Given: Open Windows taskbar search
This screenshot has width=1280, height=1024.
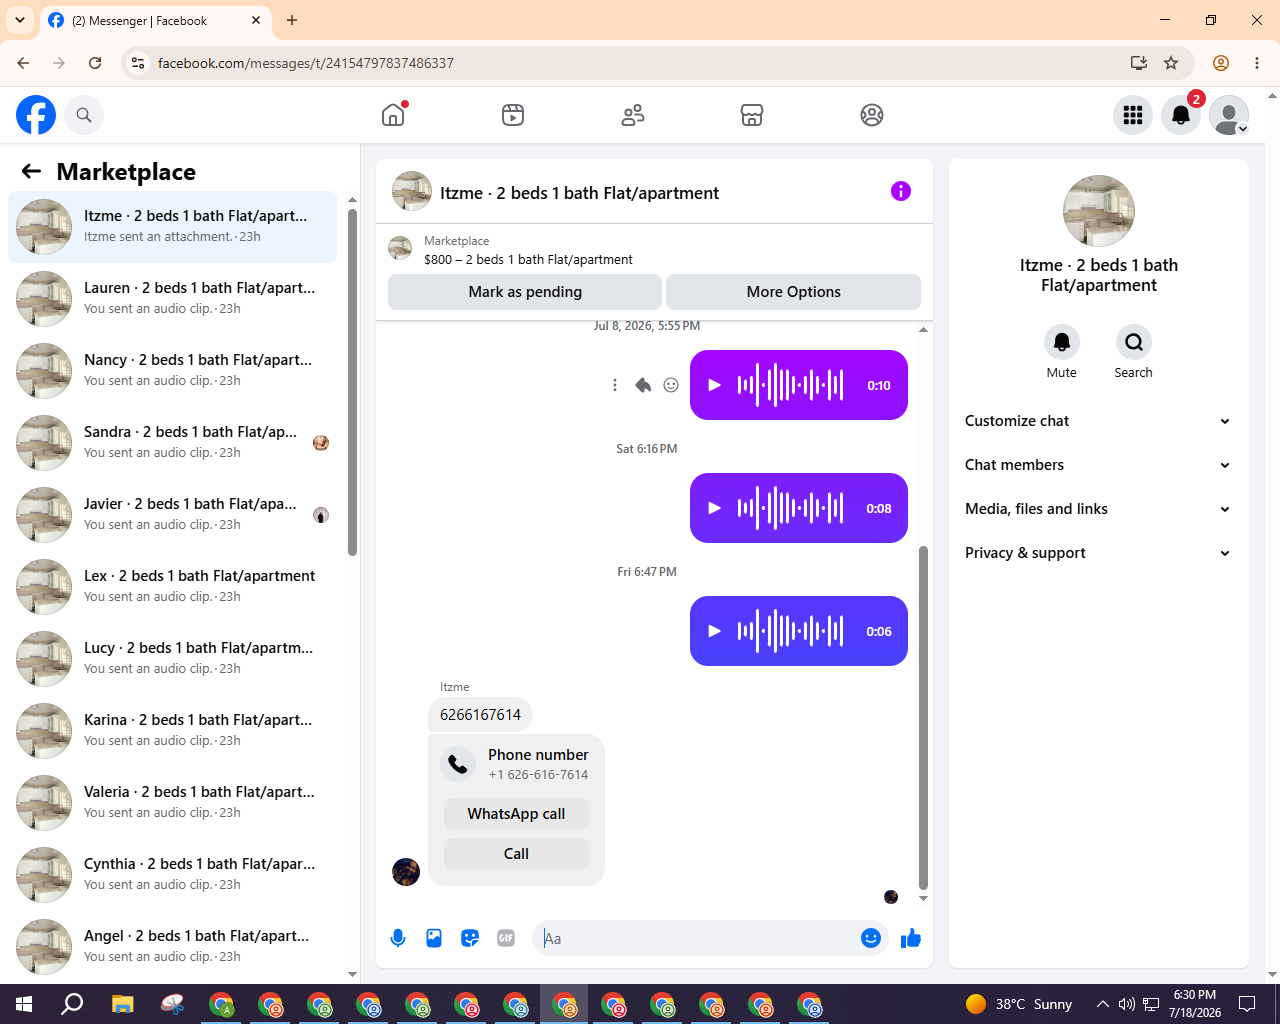Looking at the screenshot, I should [x=72, y=1004].
